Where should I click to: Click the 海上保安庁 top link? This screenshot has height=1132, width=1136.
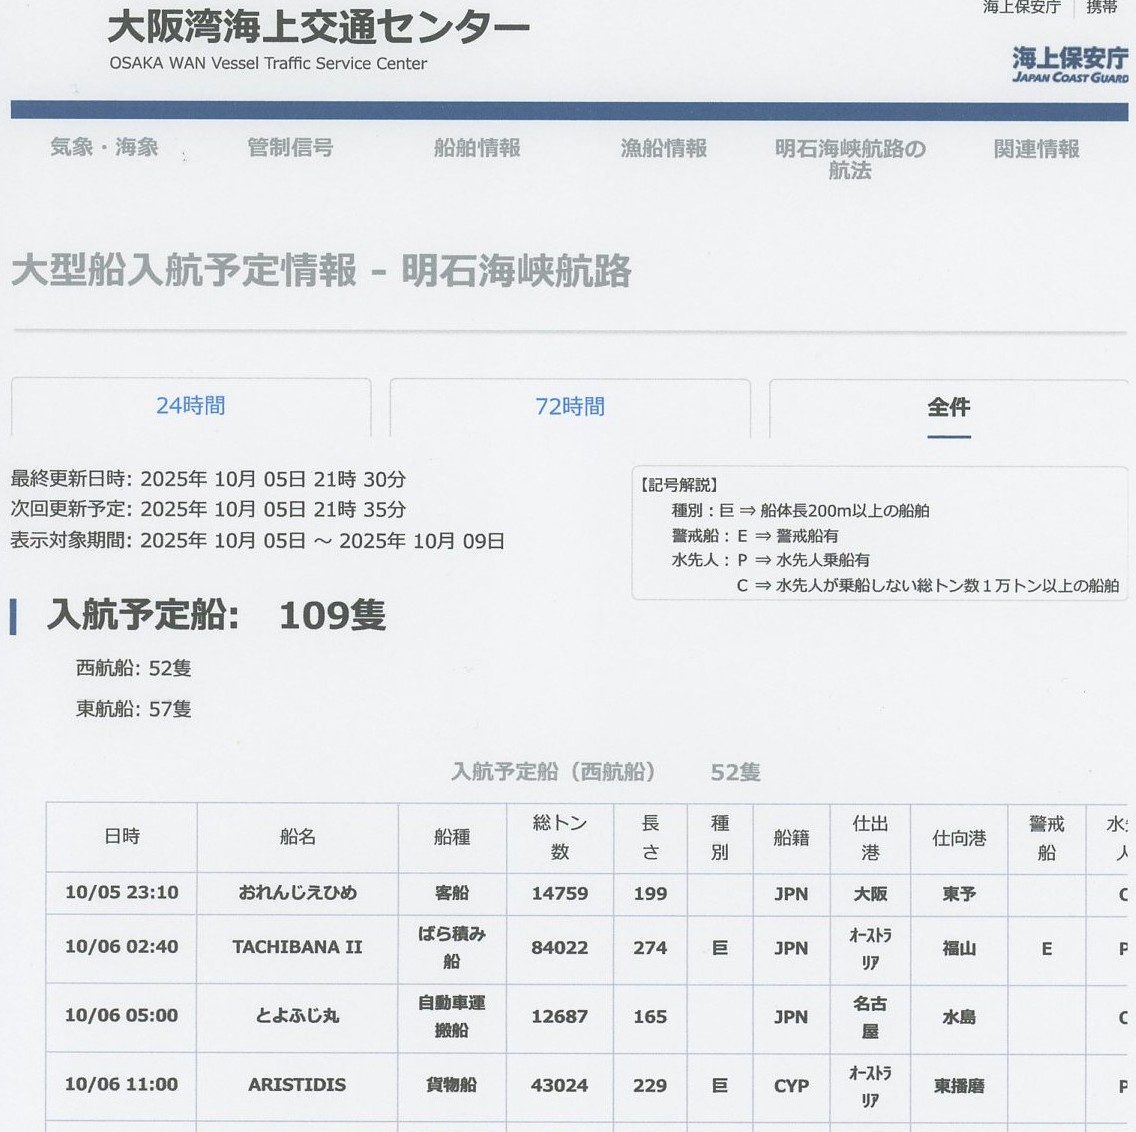pyautogui.click(x=1020, y=8)
